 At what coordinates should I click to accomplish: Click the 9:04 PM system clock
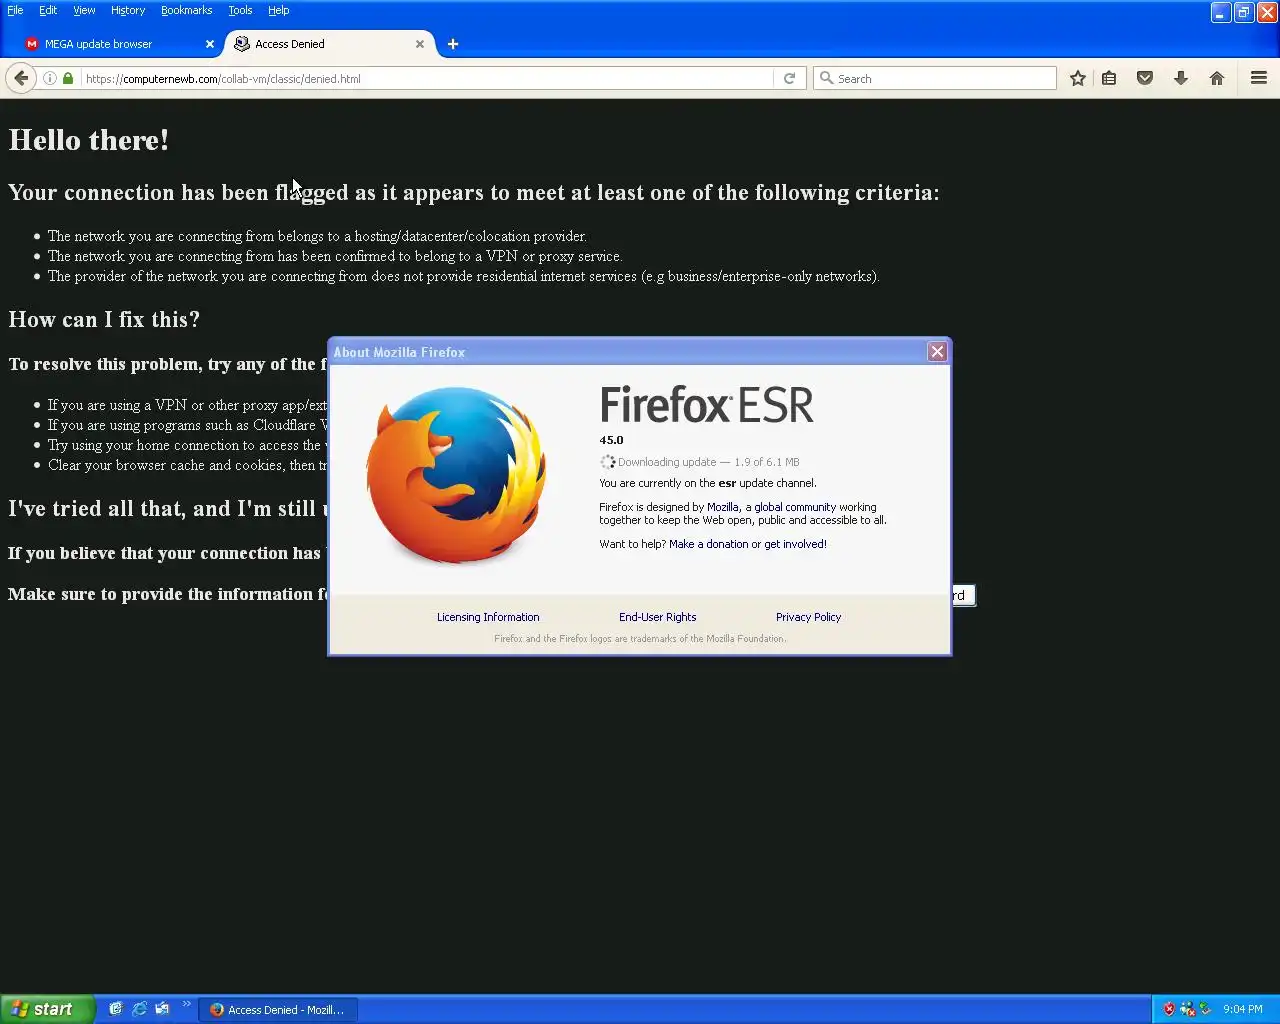(x=1243, y=1009)
